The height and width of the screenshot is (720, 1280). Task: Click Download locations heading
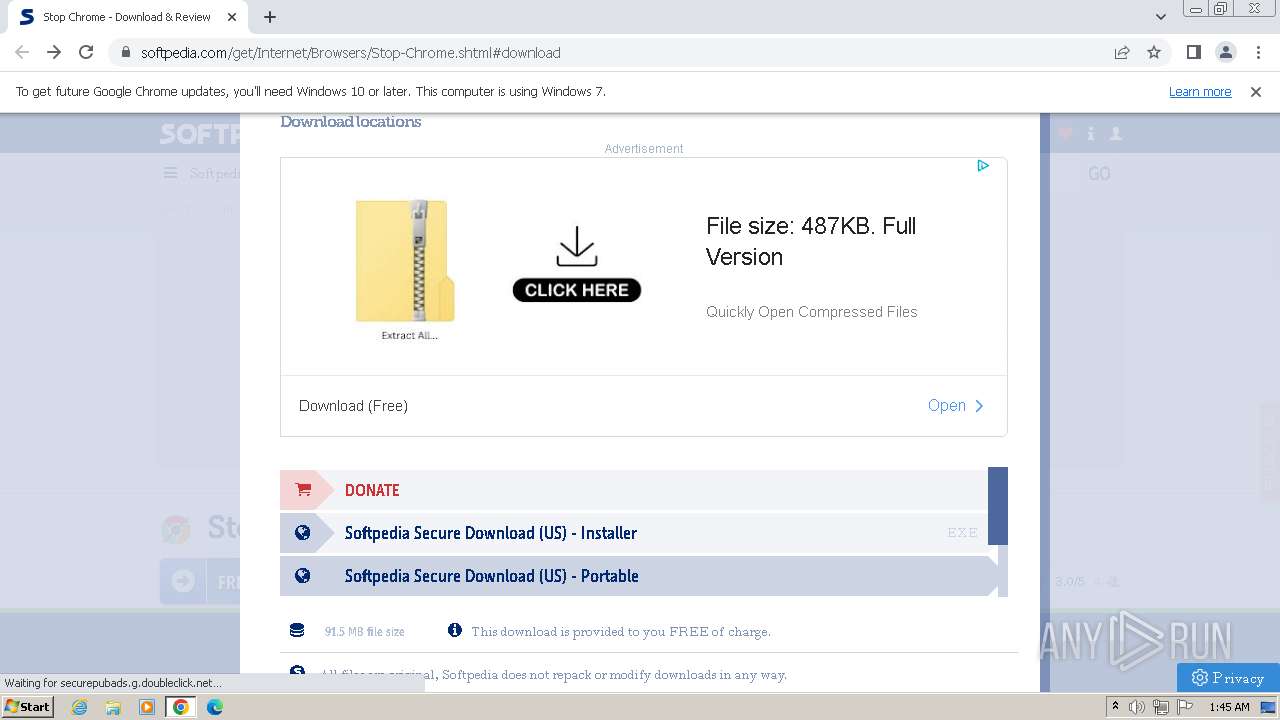[350, 122]
